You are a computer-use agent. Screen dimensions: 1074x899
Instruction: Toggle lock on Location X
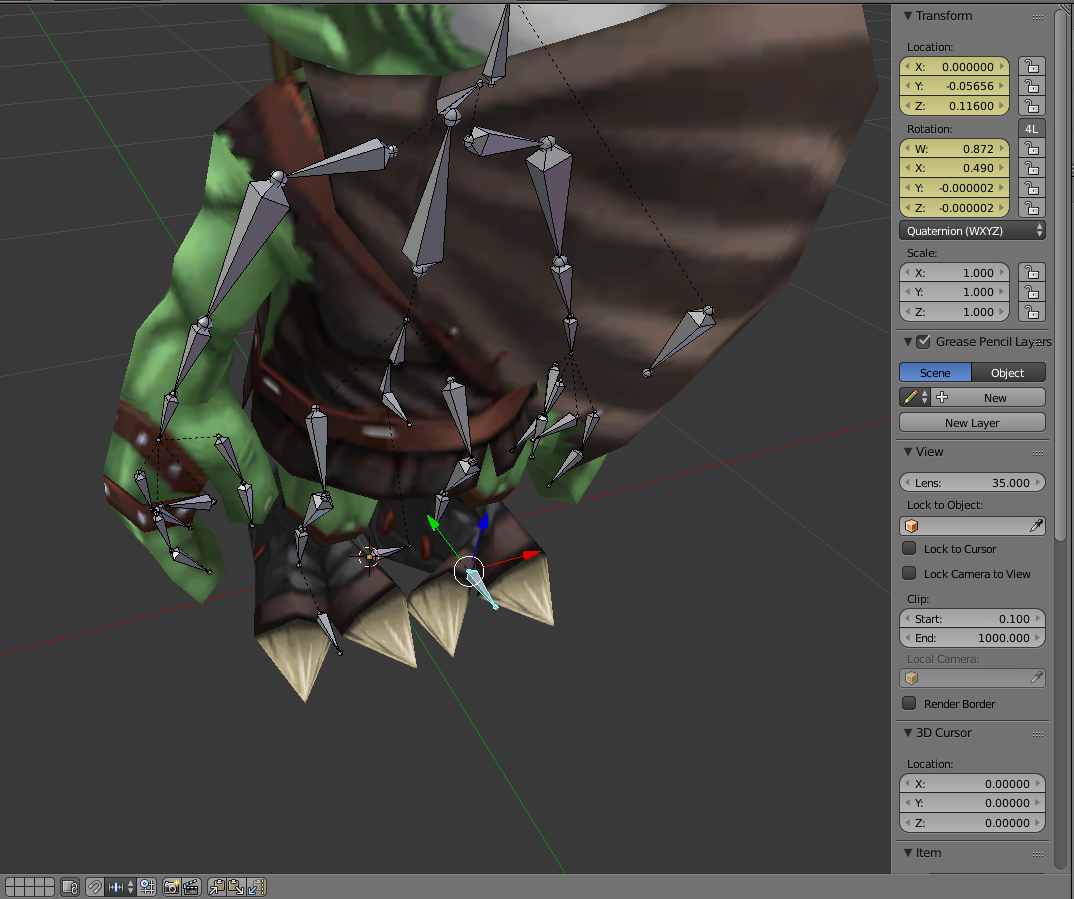tap(1031, 67)
